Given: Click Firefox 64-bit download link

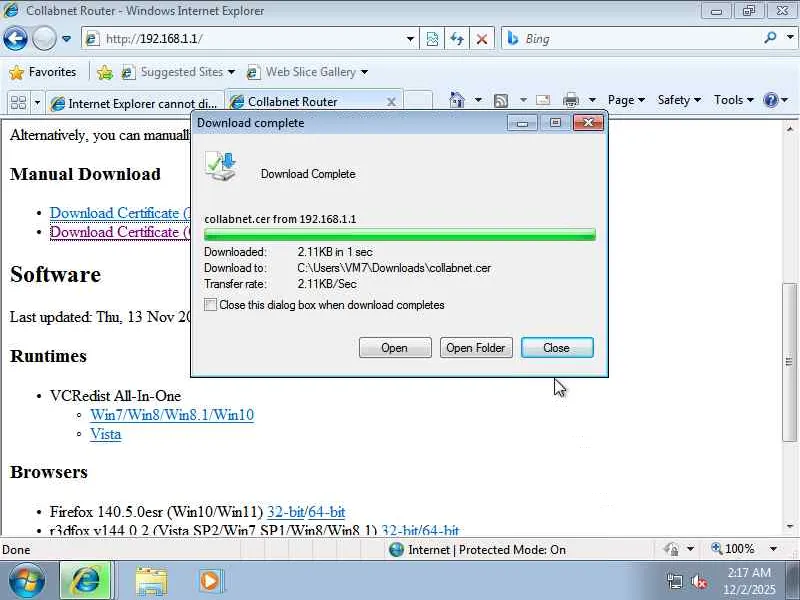Looking at the screenshot, I should coord(327,511).
